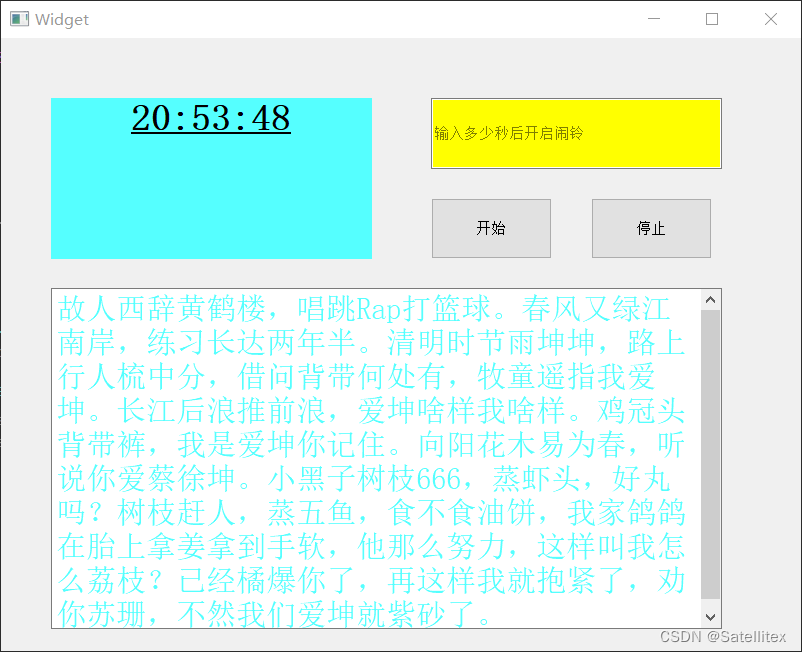Screen dimensions: 802x652
Task: Maximize the Widget window
Action: coord(712,19)
